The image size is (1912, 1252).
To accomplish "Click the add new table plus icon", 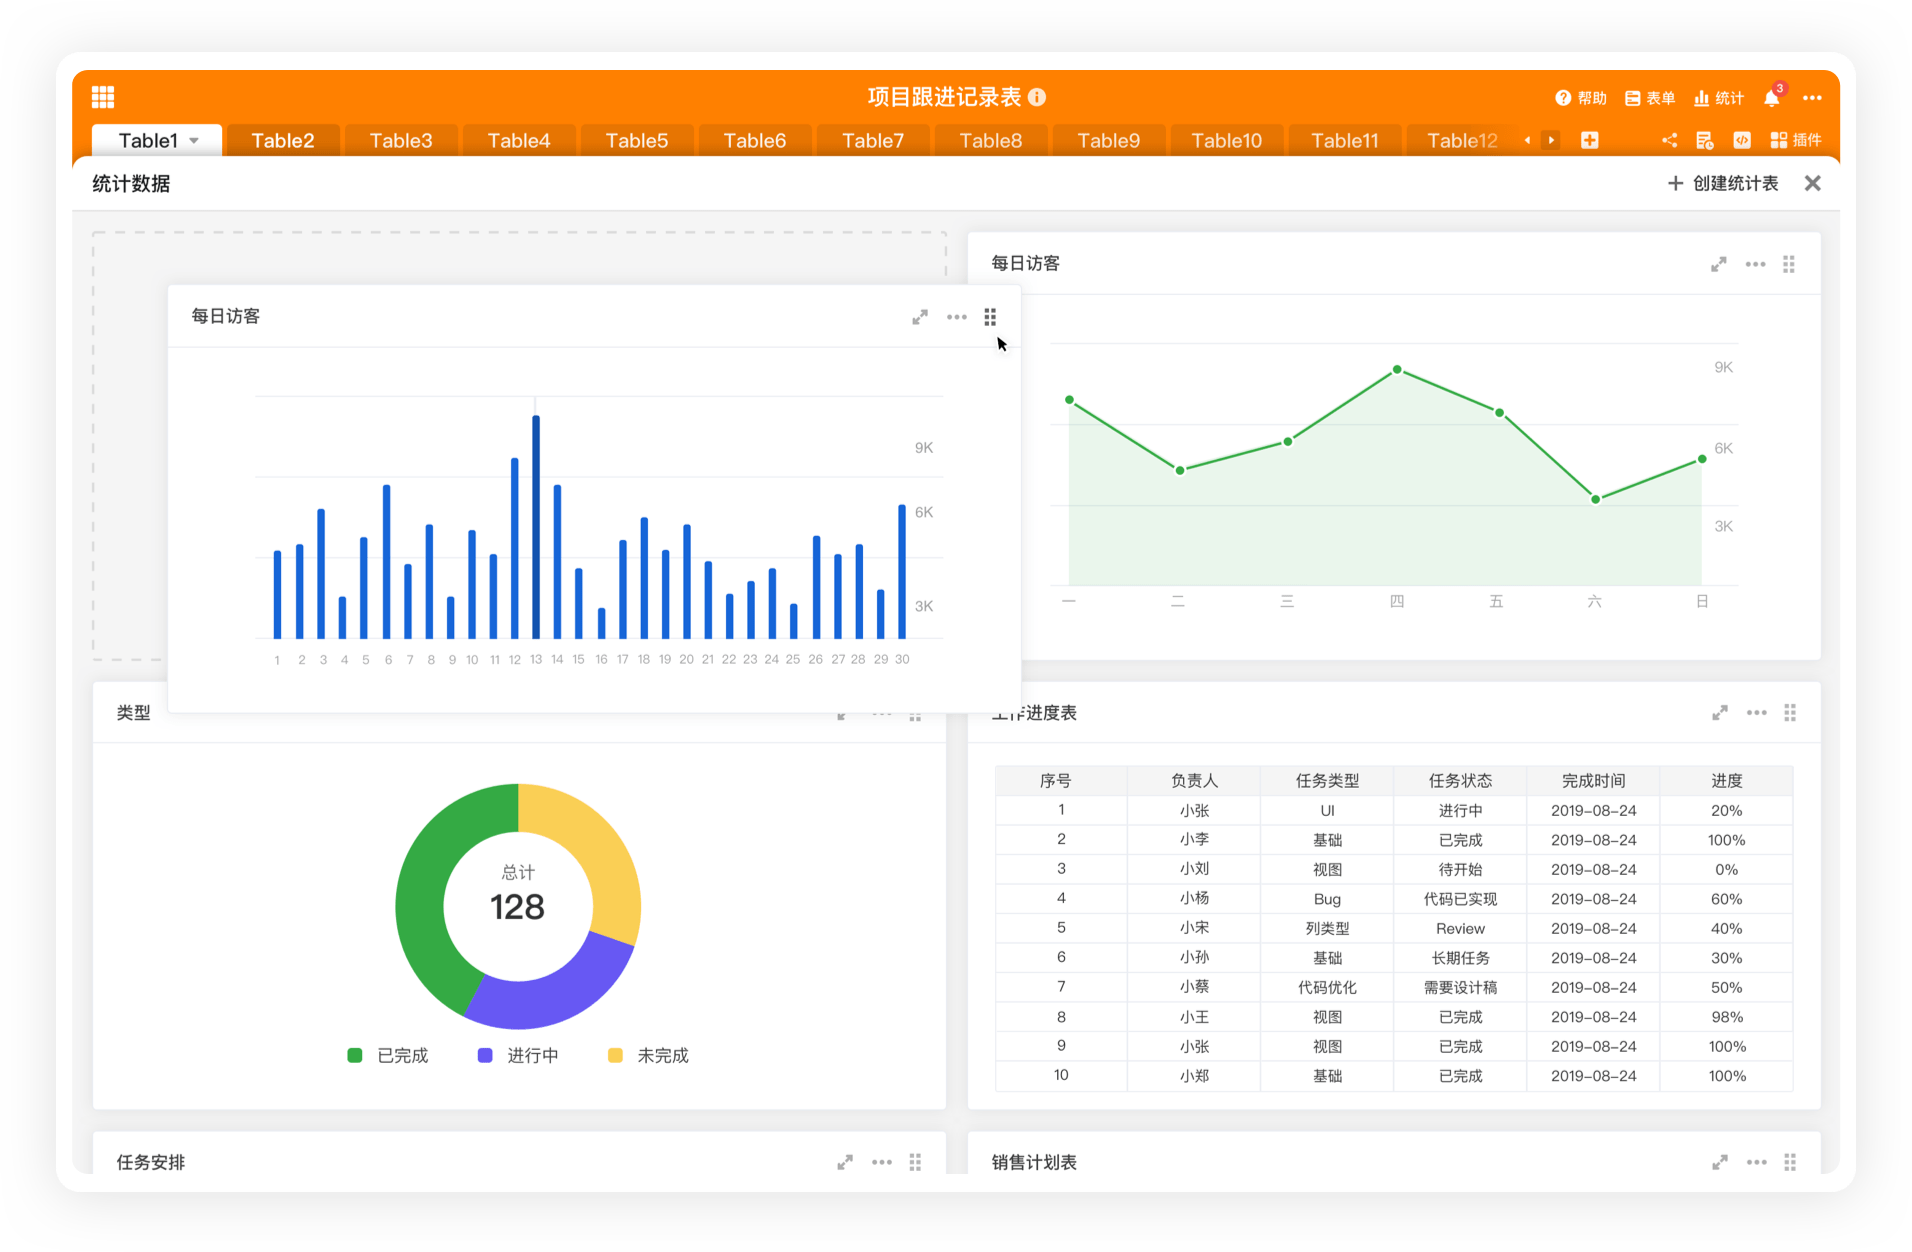I will [x=1589, y=140].
